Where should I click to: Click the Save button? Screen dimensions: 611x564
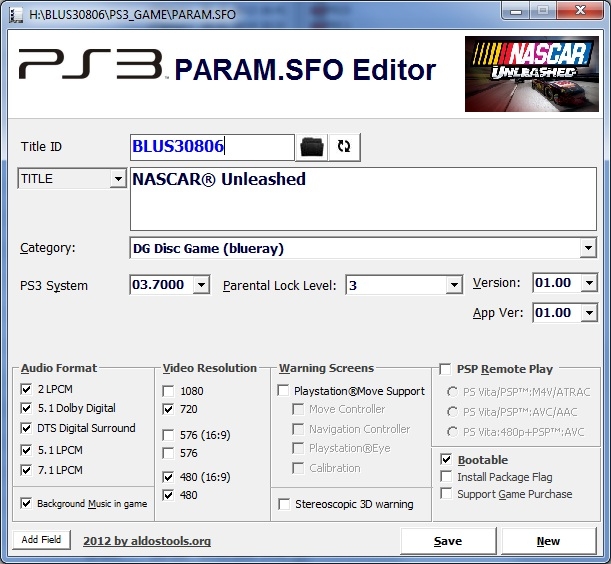point(448,541)
